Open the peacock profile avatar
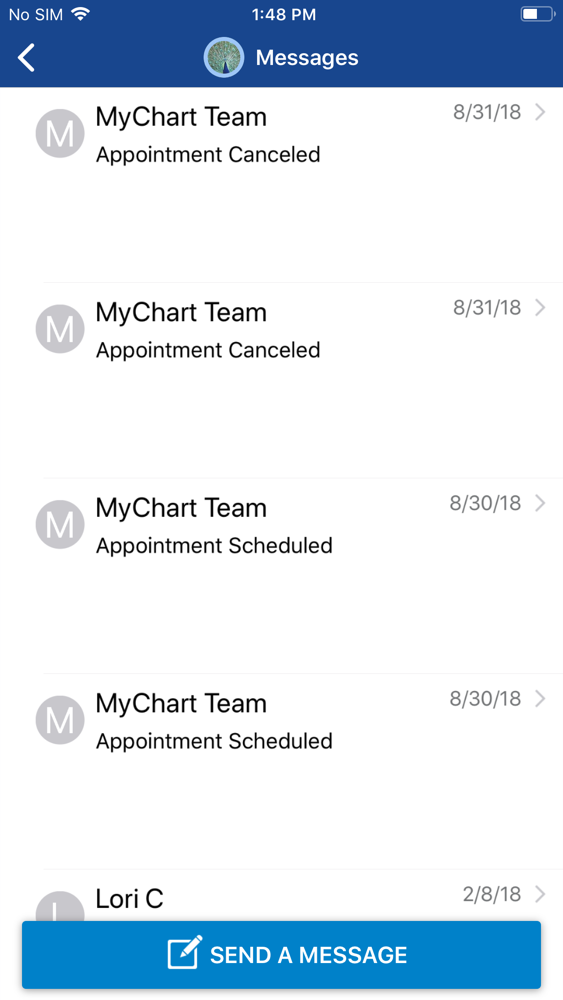 coord(224,57)
